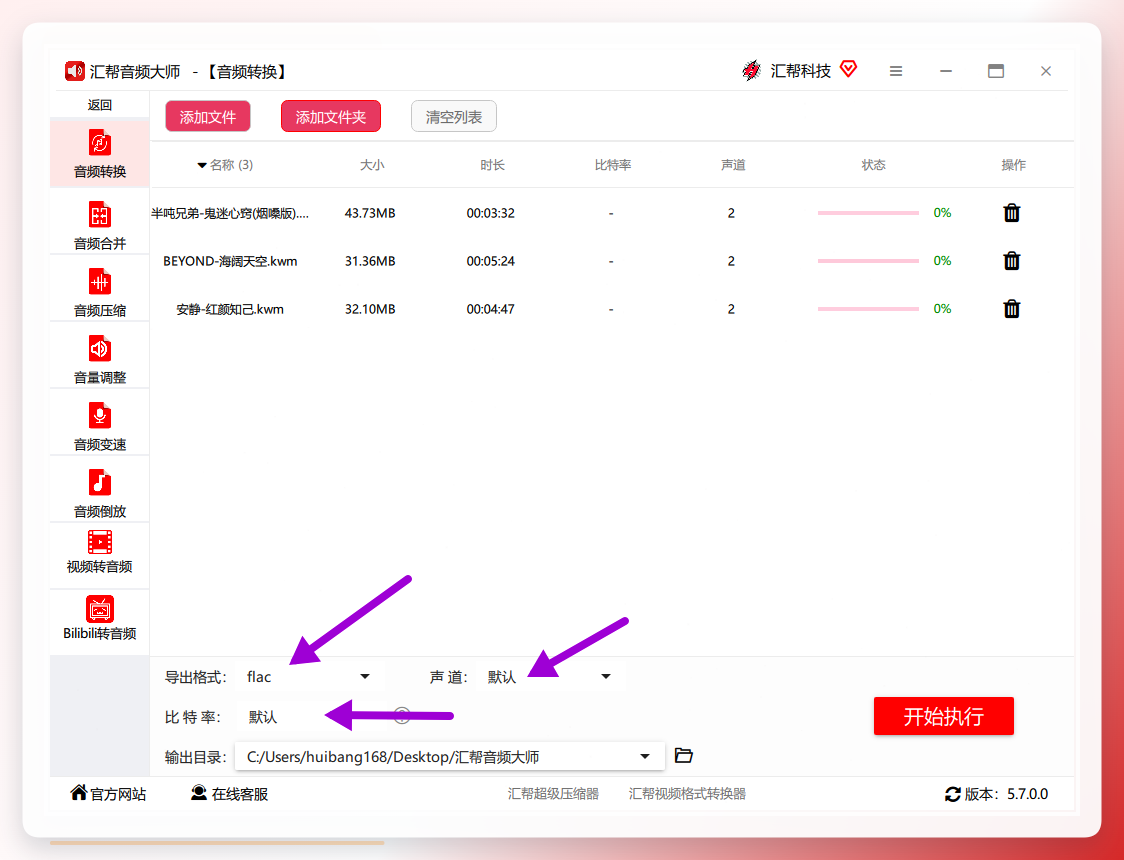Screen dimensions: 1124x860
Task: Click the 43.73MB size cell
Action: pyautogui.click(x=370, y=213)
